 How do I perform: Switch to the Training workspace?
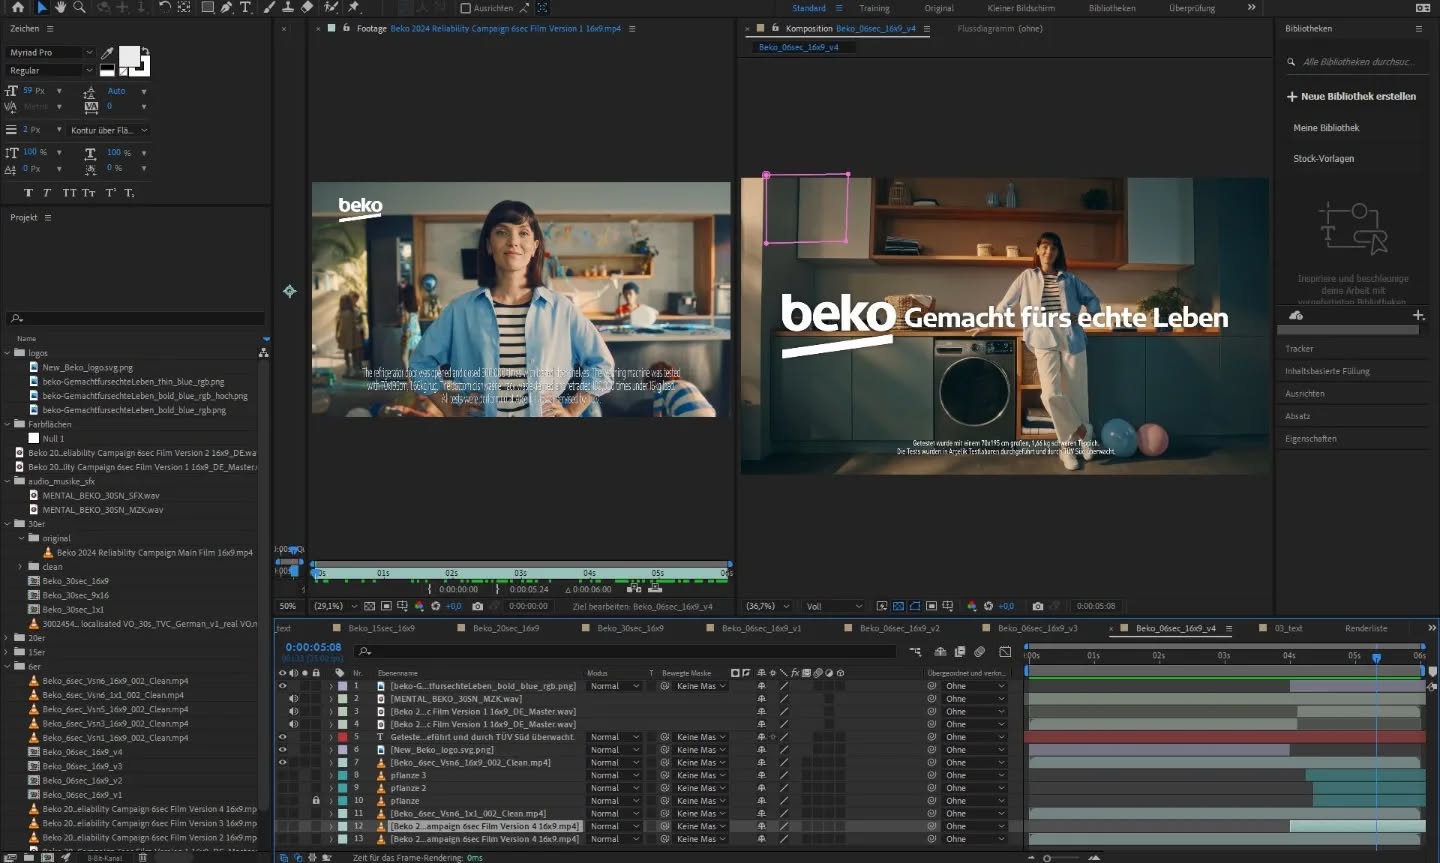click(x=874, y=8)
